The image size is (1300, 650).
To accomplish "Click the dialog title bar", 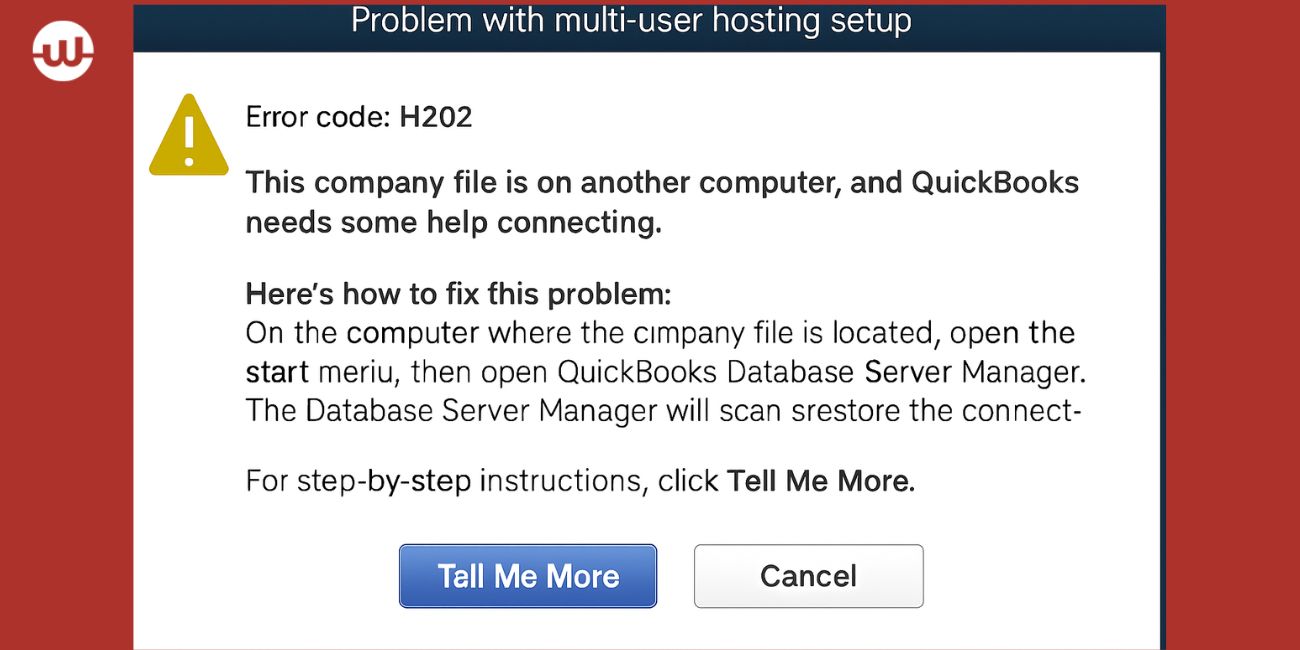I will pos(648,25).
